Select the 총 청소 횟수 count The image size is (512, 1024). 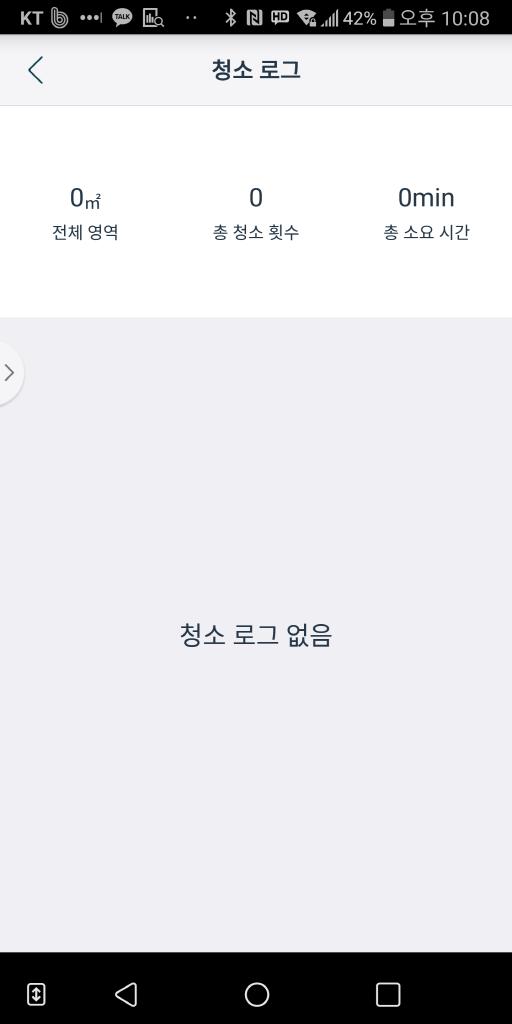coord(256,213)
